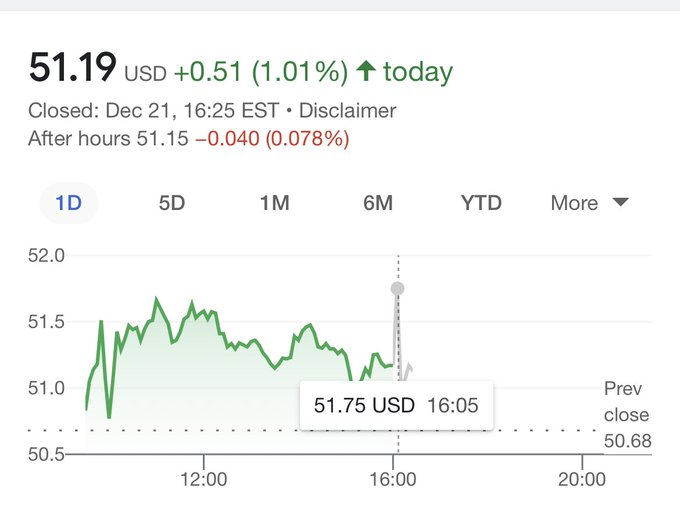Image resolution: width=680 pixels, height=509 pixels.
Task: Click the gray hover dot on chart
Action: point(397,289)
